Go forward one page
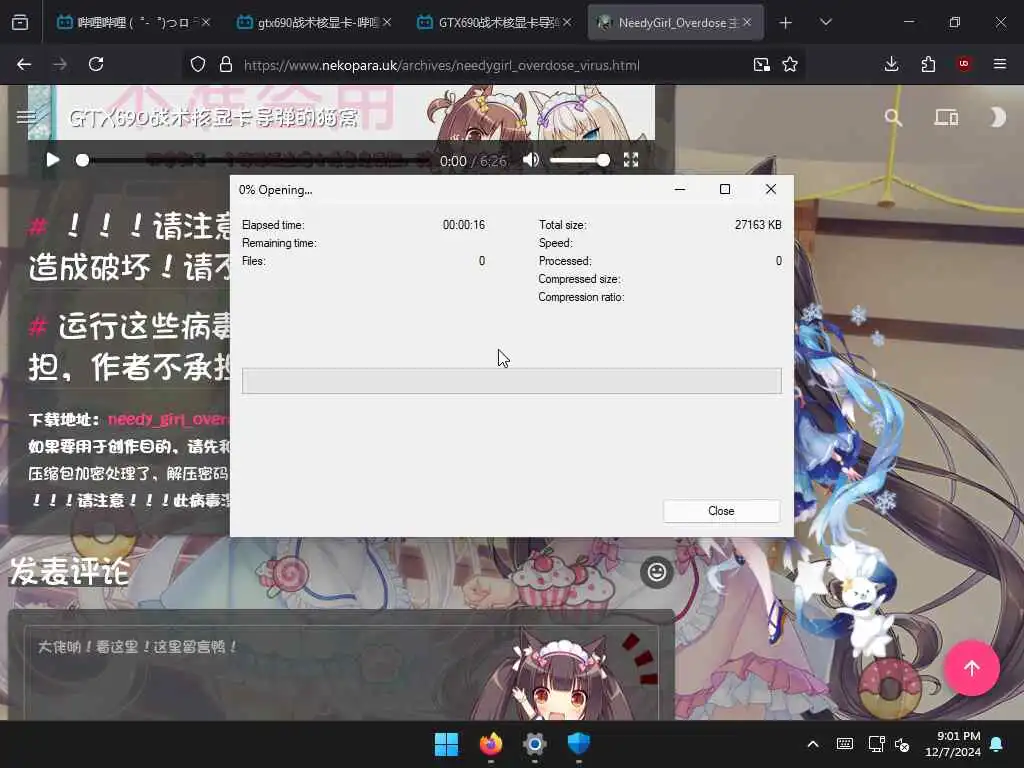The width and height of the screenshot is (1024, 768). (x=60, y=65)
